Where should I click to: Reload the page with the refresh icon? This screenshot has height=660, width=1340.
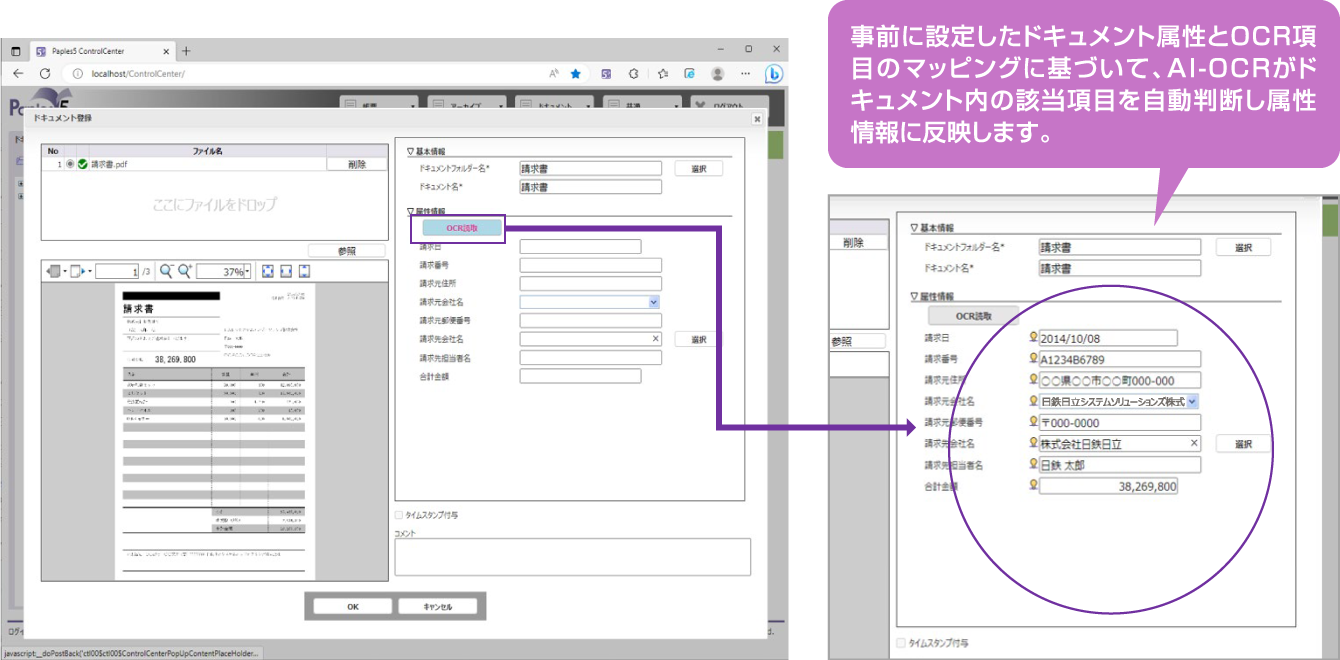(x=45, y=74)
